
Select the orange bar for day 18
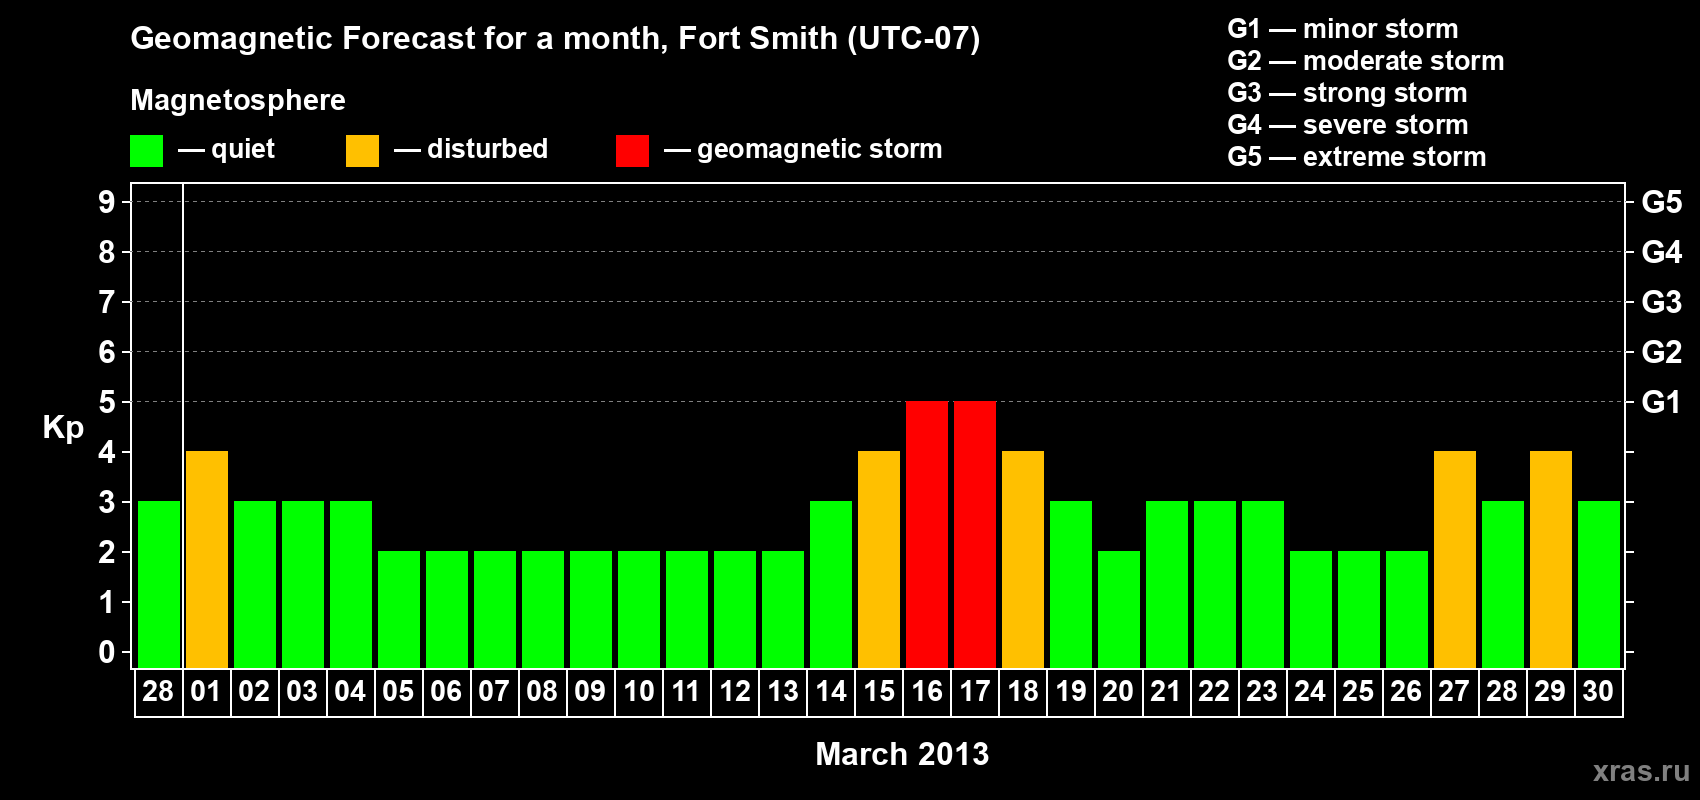(x=1023, y=559)
